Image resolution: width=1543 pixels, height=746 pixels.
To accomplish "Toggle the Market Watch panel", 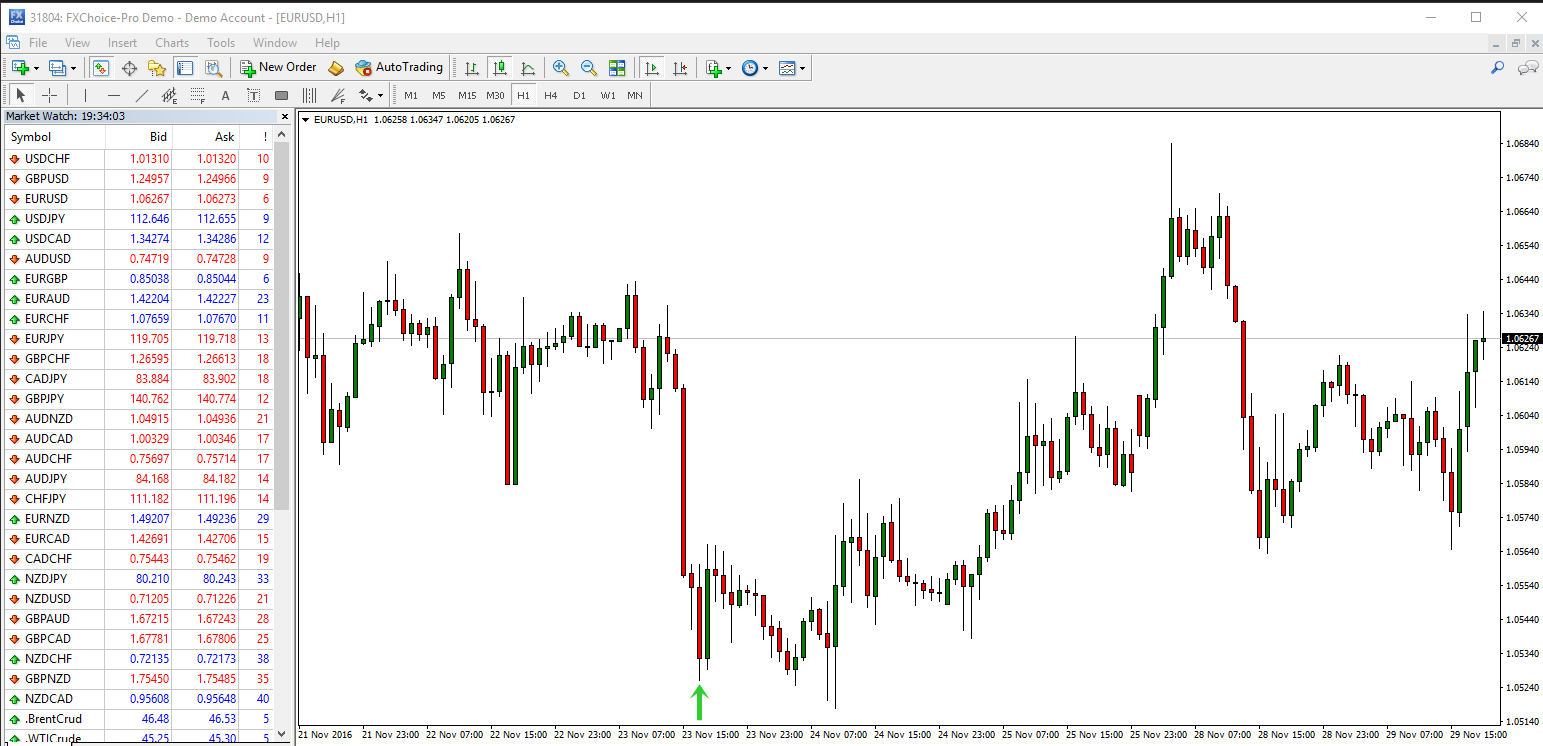I will [100, 68].
